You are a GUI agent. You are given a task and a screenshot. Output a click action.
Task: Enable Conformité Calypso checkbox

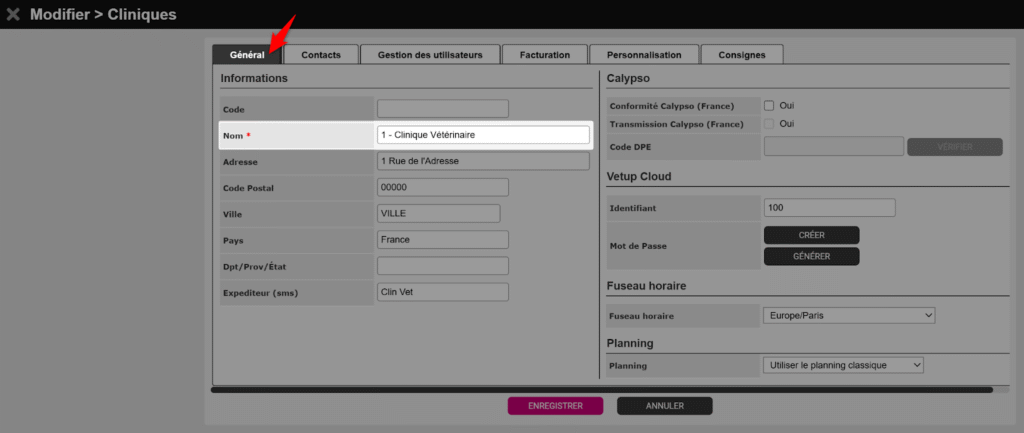770,105
